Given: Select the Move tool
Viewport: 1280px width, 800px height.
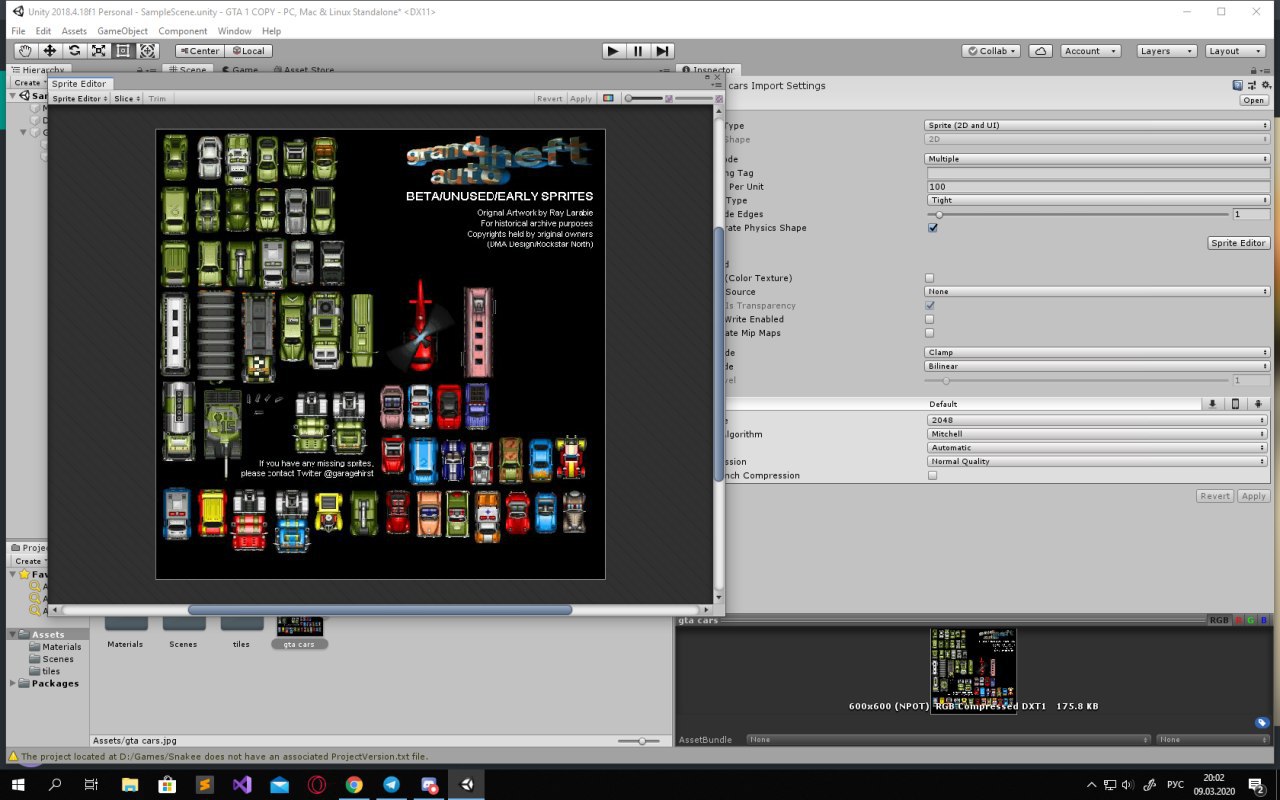Looking at the screenshot, I should click(49, 51).
